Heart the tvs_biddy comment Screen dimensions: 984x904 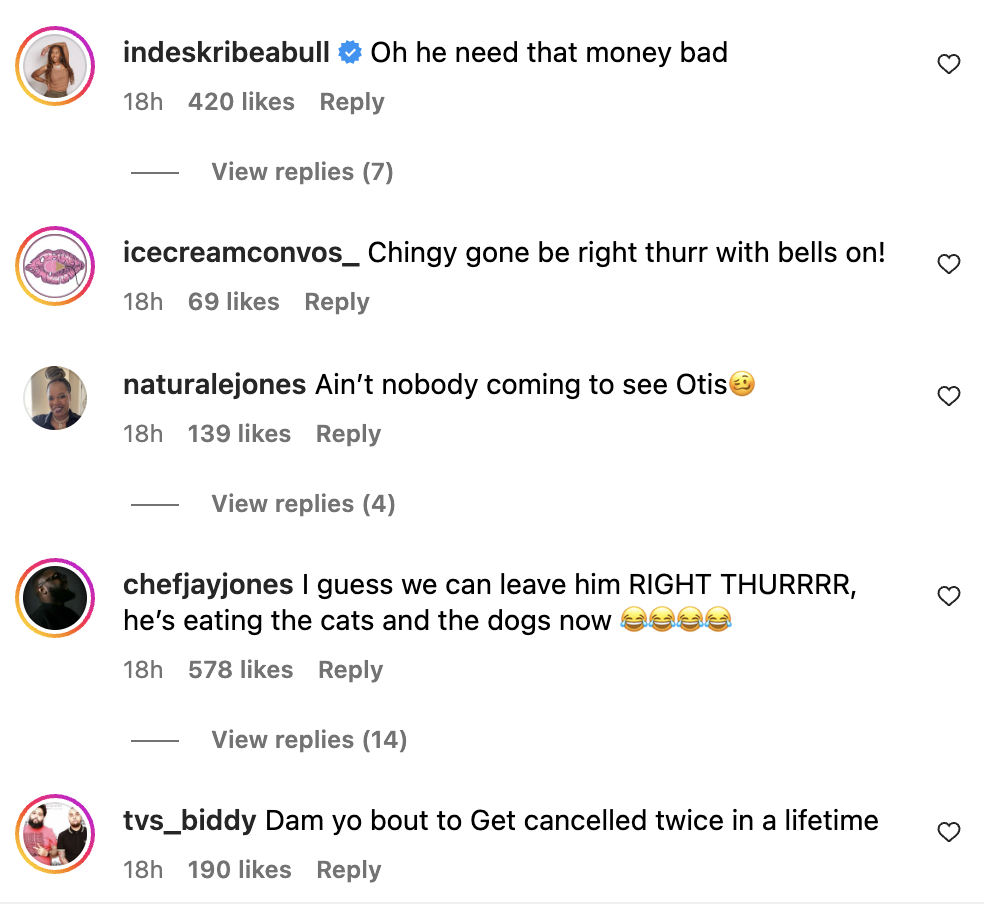(948, 832)
